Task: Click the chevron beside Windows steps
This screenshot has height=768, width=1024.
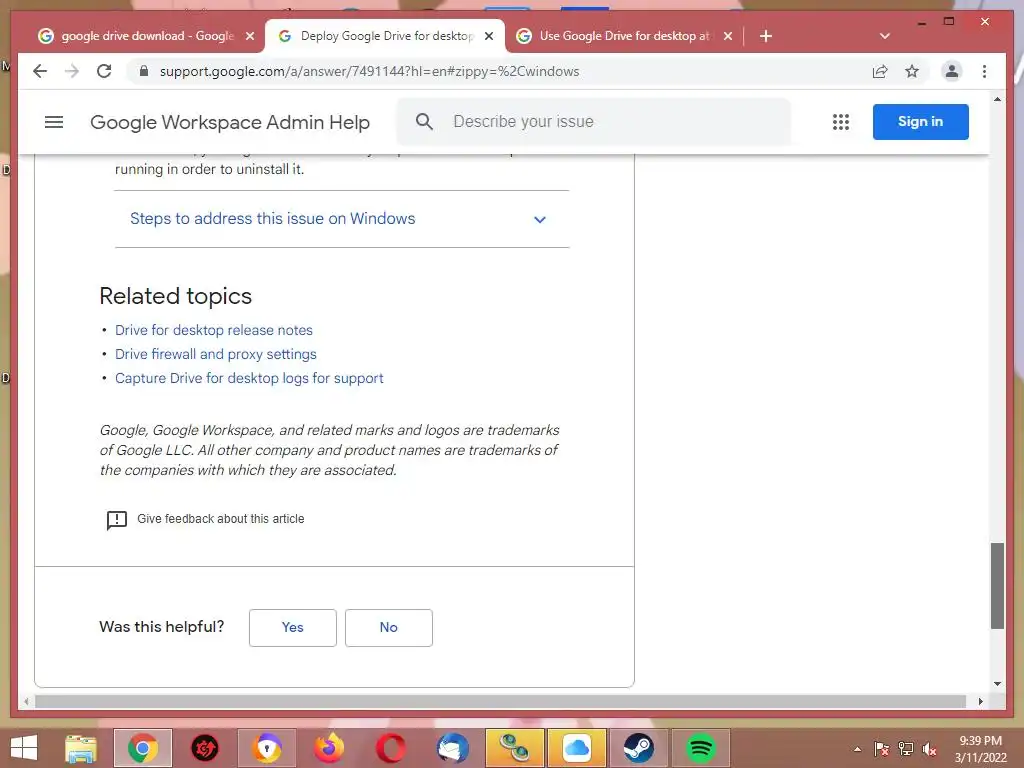Action: (539, 219)
